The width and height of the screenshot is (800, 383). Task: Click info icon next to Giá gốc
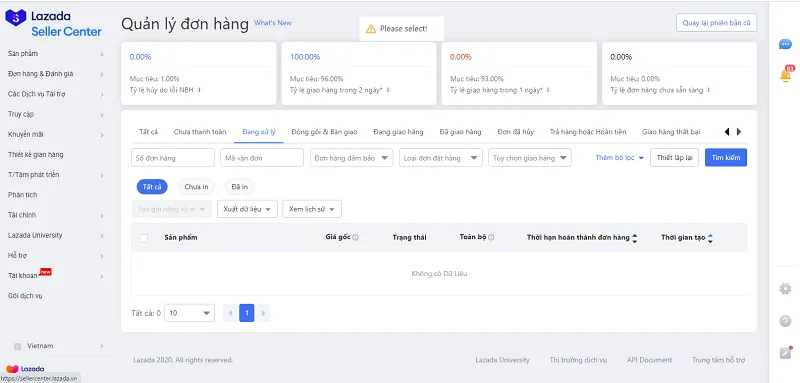point(356,238)
